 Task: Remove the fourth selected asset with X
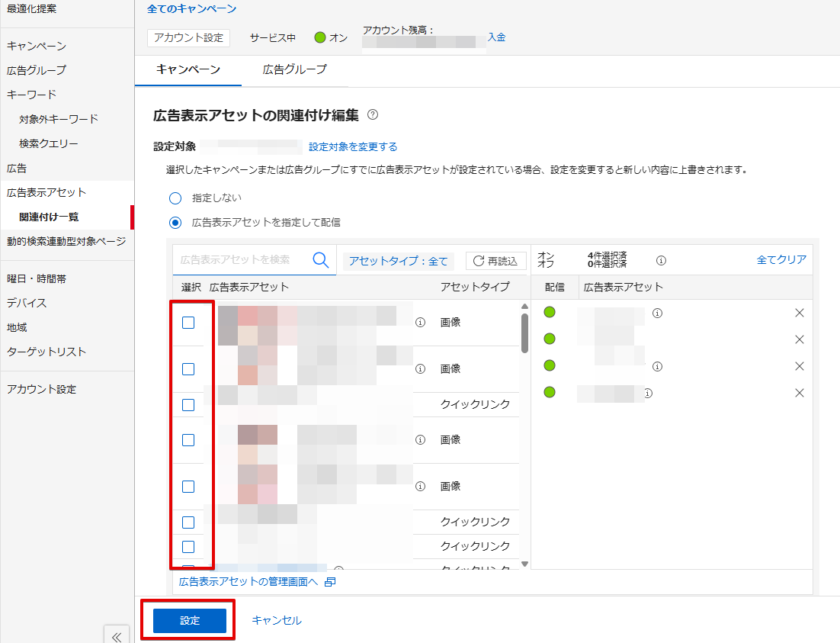coord(799,392)
